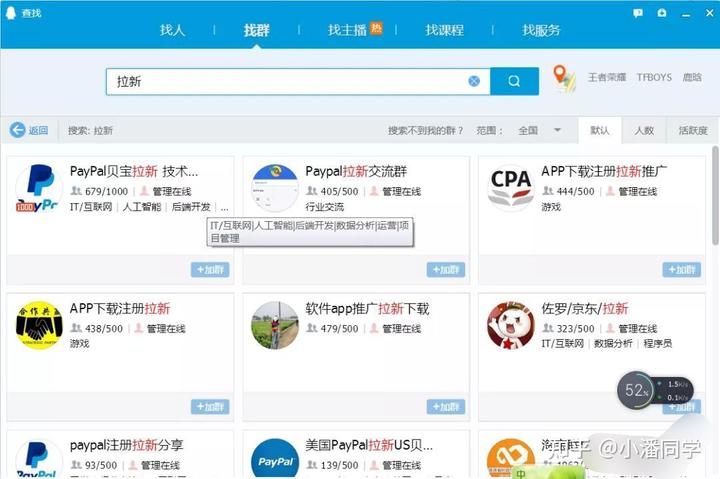
Task: Open the blue PayPal round avatar
Action: 275,457
